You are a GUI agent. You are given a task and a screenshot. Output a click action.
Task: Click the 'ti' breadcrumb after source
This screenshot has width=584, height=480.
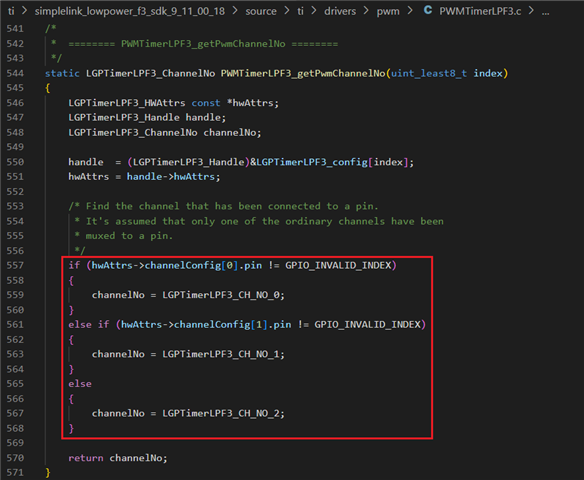point(300,11)
